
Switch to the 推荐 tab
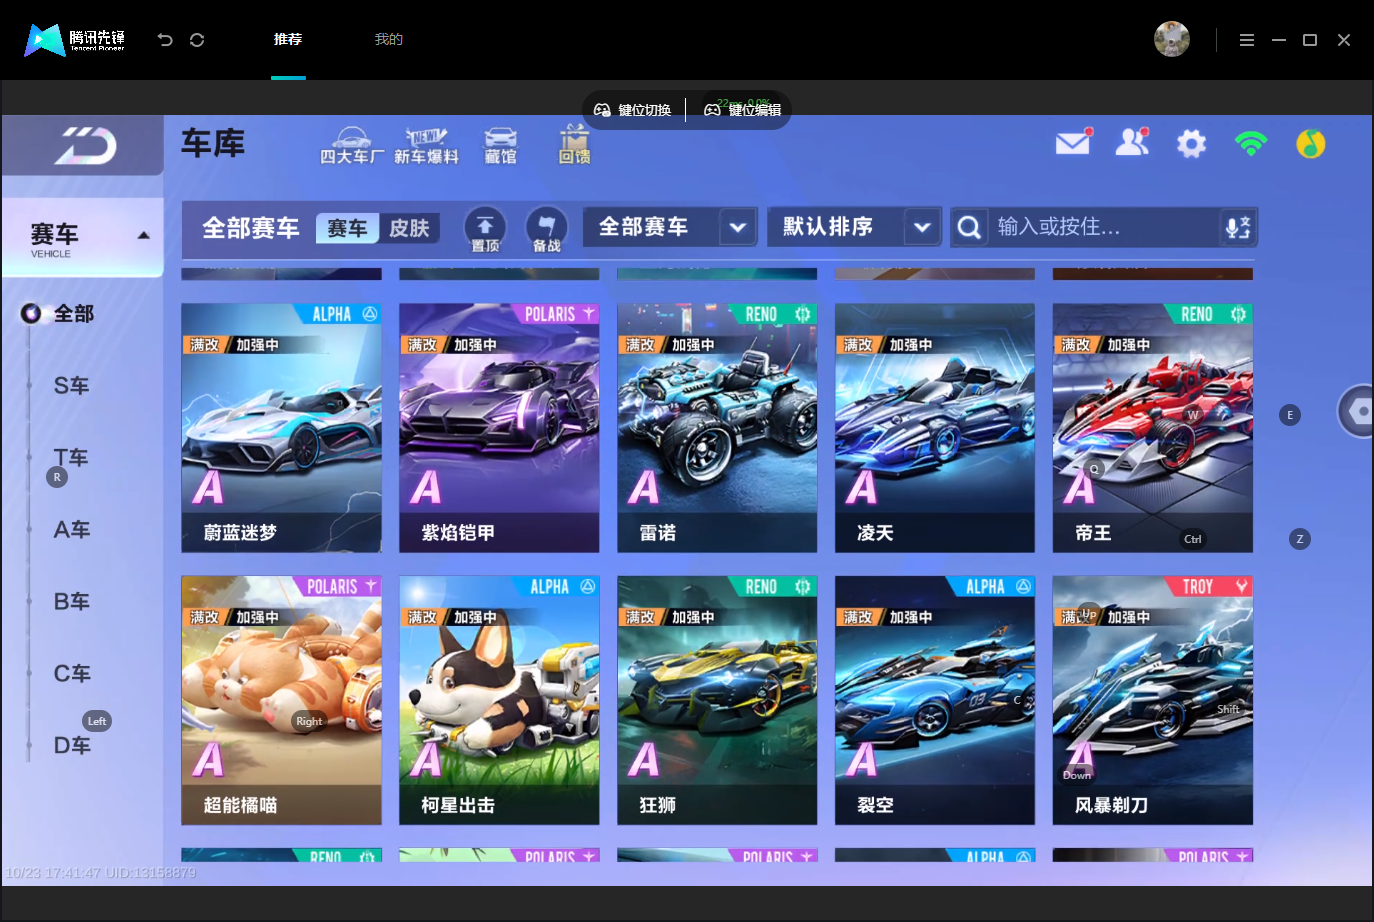288,39
